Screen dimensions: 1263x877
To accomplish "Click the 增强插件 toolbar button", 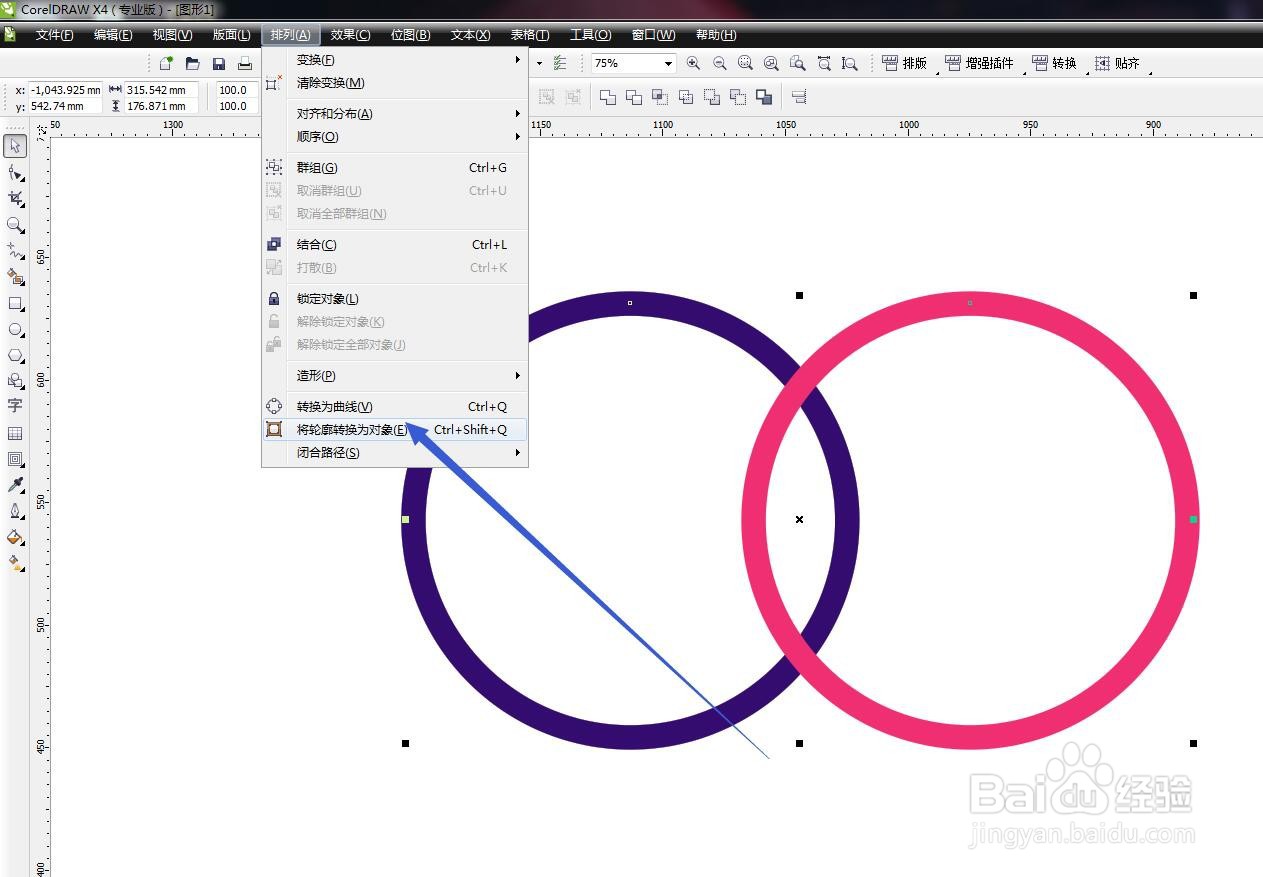I will point(979,63).
